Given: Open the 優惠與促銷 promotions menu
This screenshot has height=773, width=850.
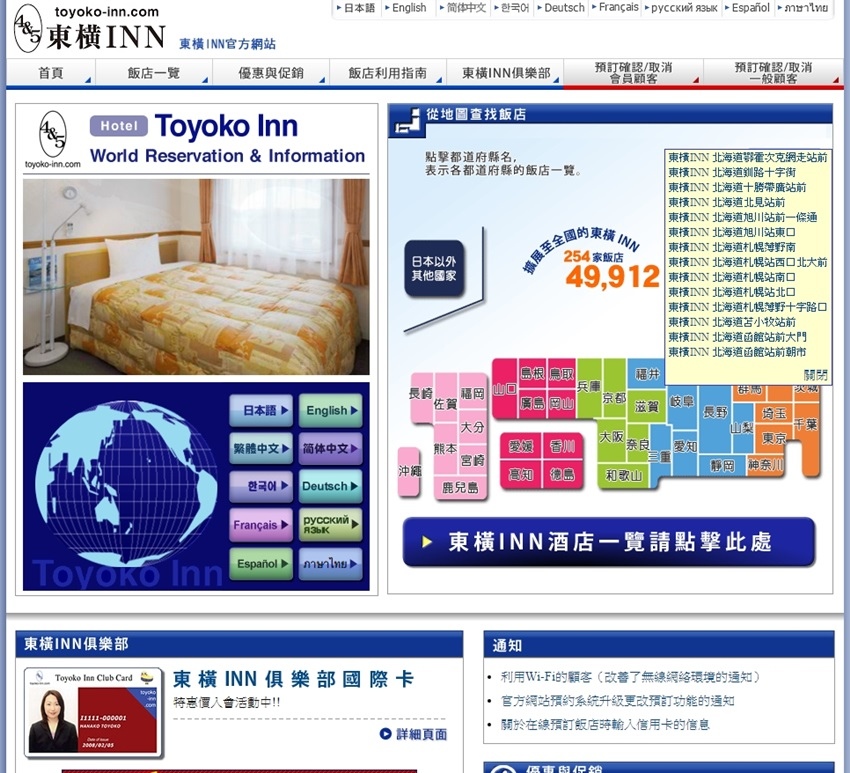Looking at the screenshot, I should [271, 73].
